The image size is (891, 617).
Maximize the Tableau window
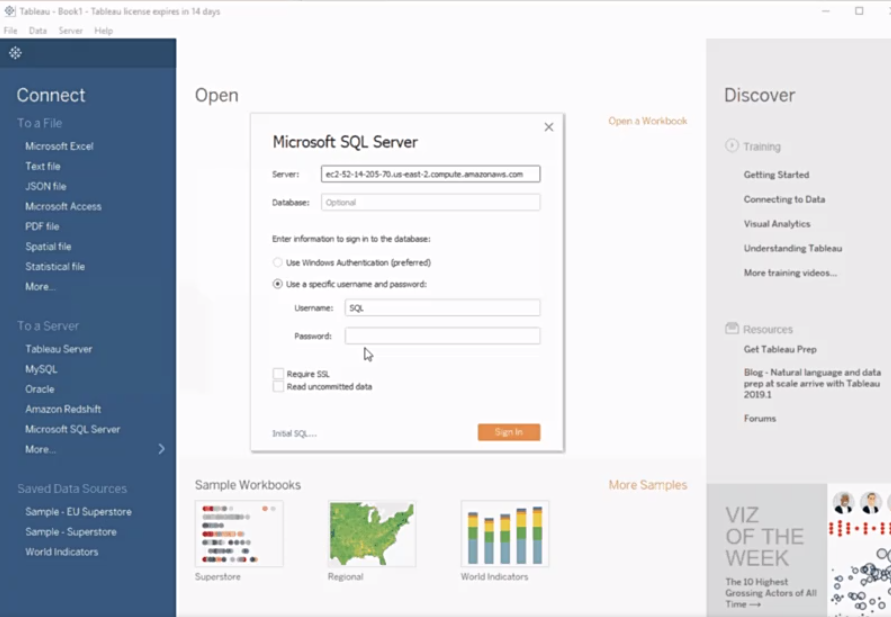pyautogui.click(x=859, y=11)
